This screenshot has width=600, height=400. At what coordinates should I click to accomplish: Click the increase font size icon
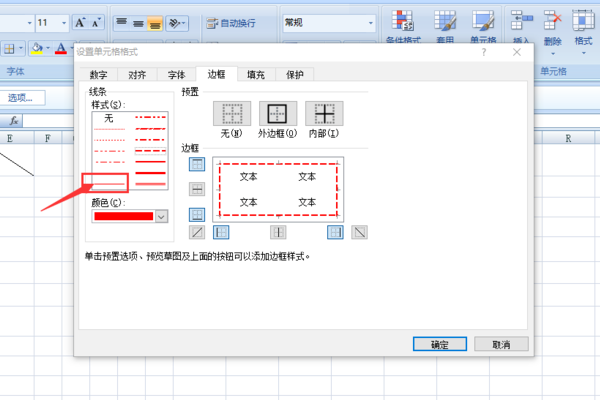[x=80, y=23]
